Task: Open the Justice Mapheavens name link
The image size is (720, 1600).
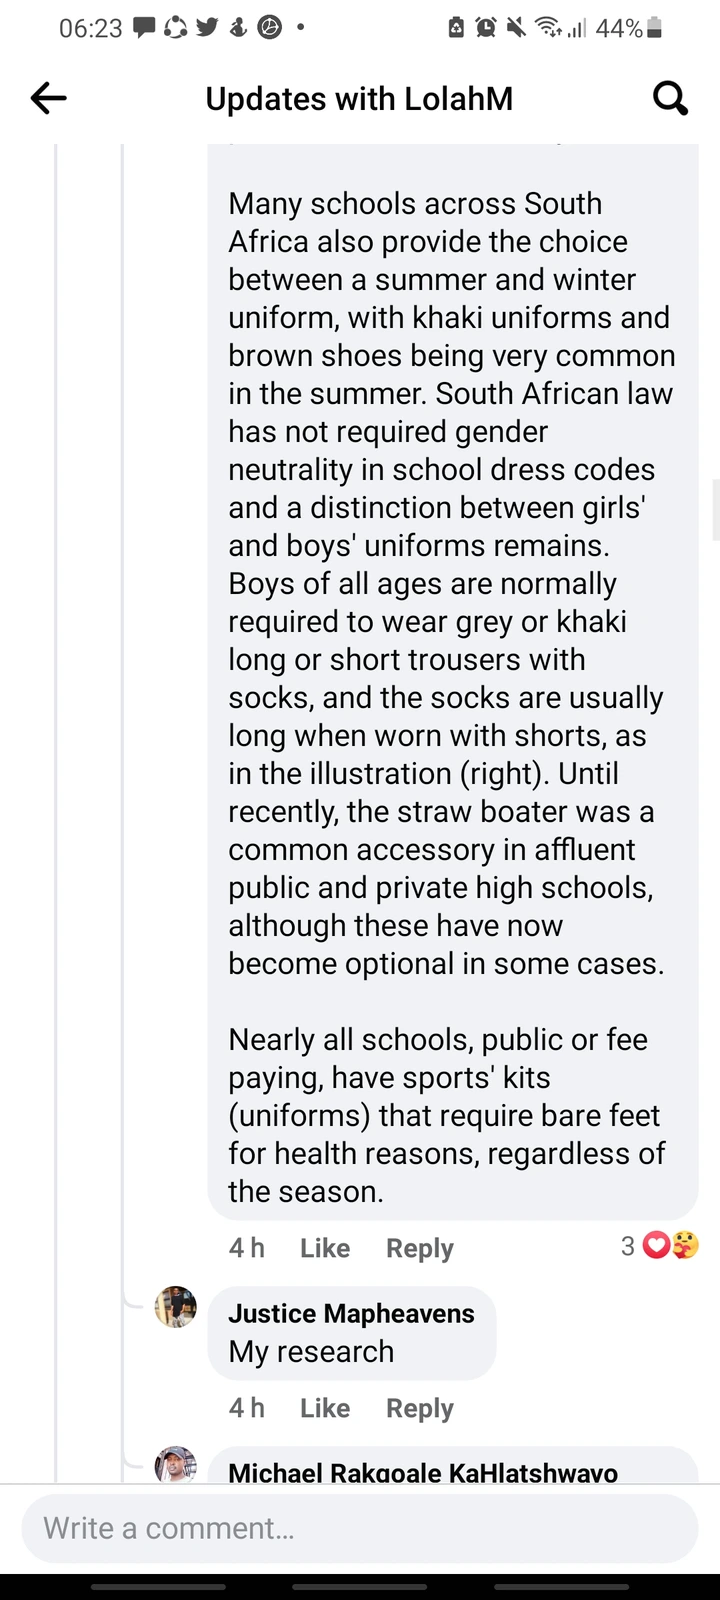Action: [x=351, y=1314]
